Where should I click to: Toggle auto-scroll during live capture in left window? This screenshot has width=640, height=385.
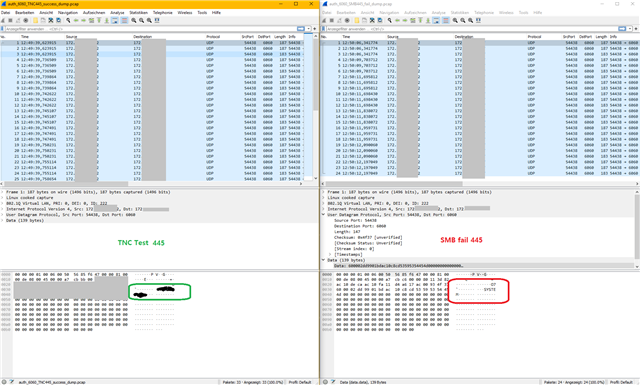click(x=115, y=20)
